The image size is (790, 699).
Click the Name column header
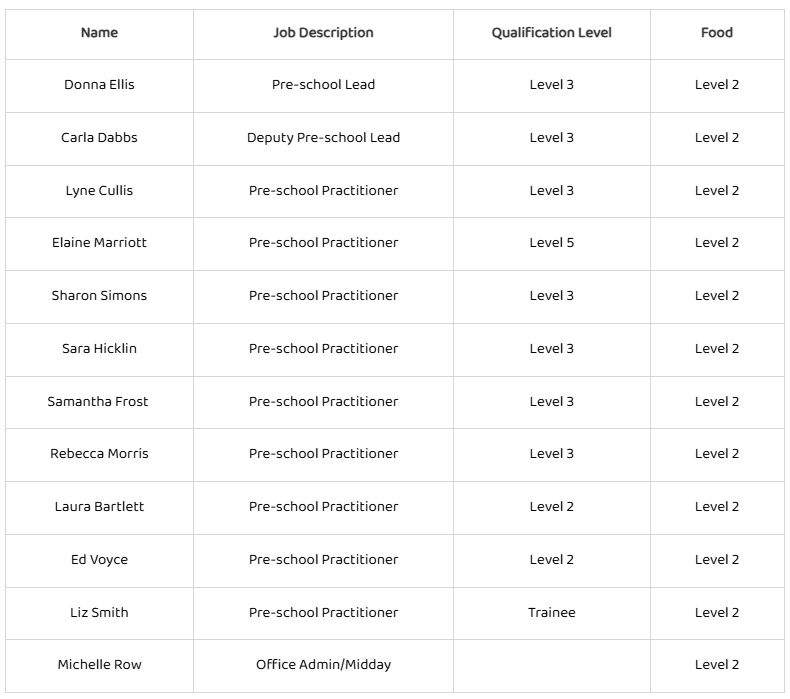(99, 33)
